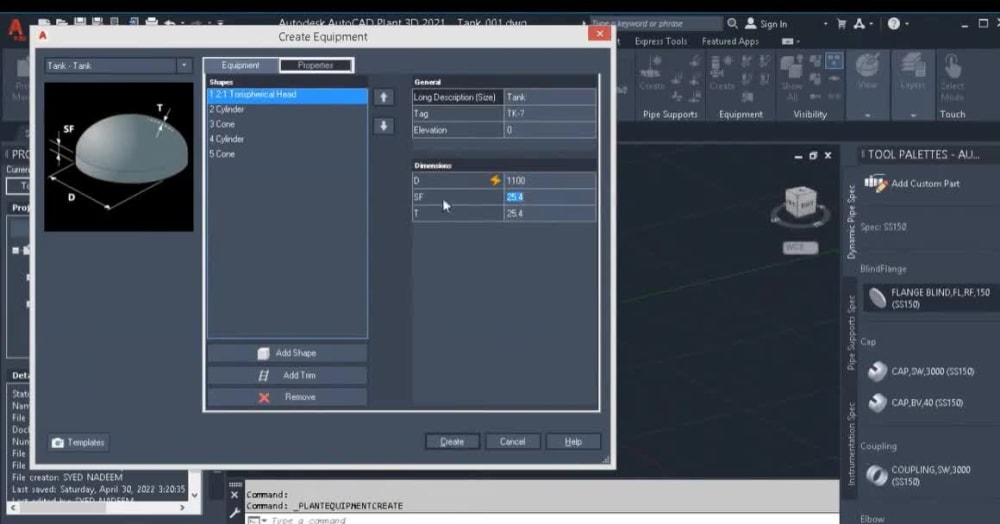The width and height of the screenshot is (1000, 524).
Task: Open the Autodesk A connectivity menu icon
Action: (860, 24)
